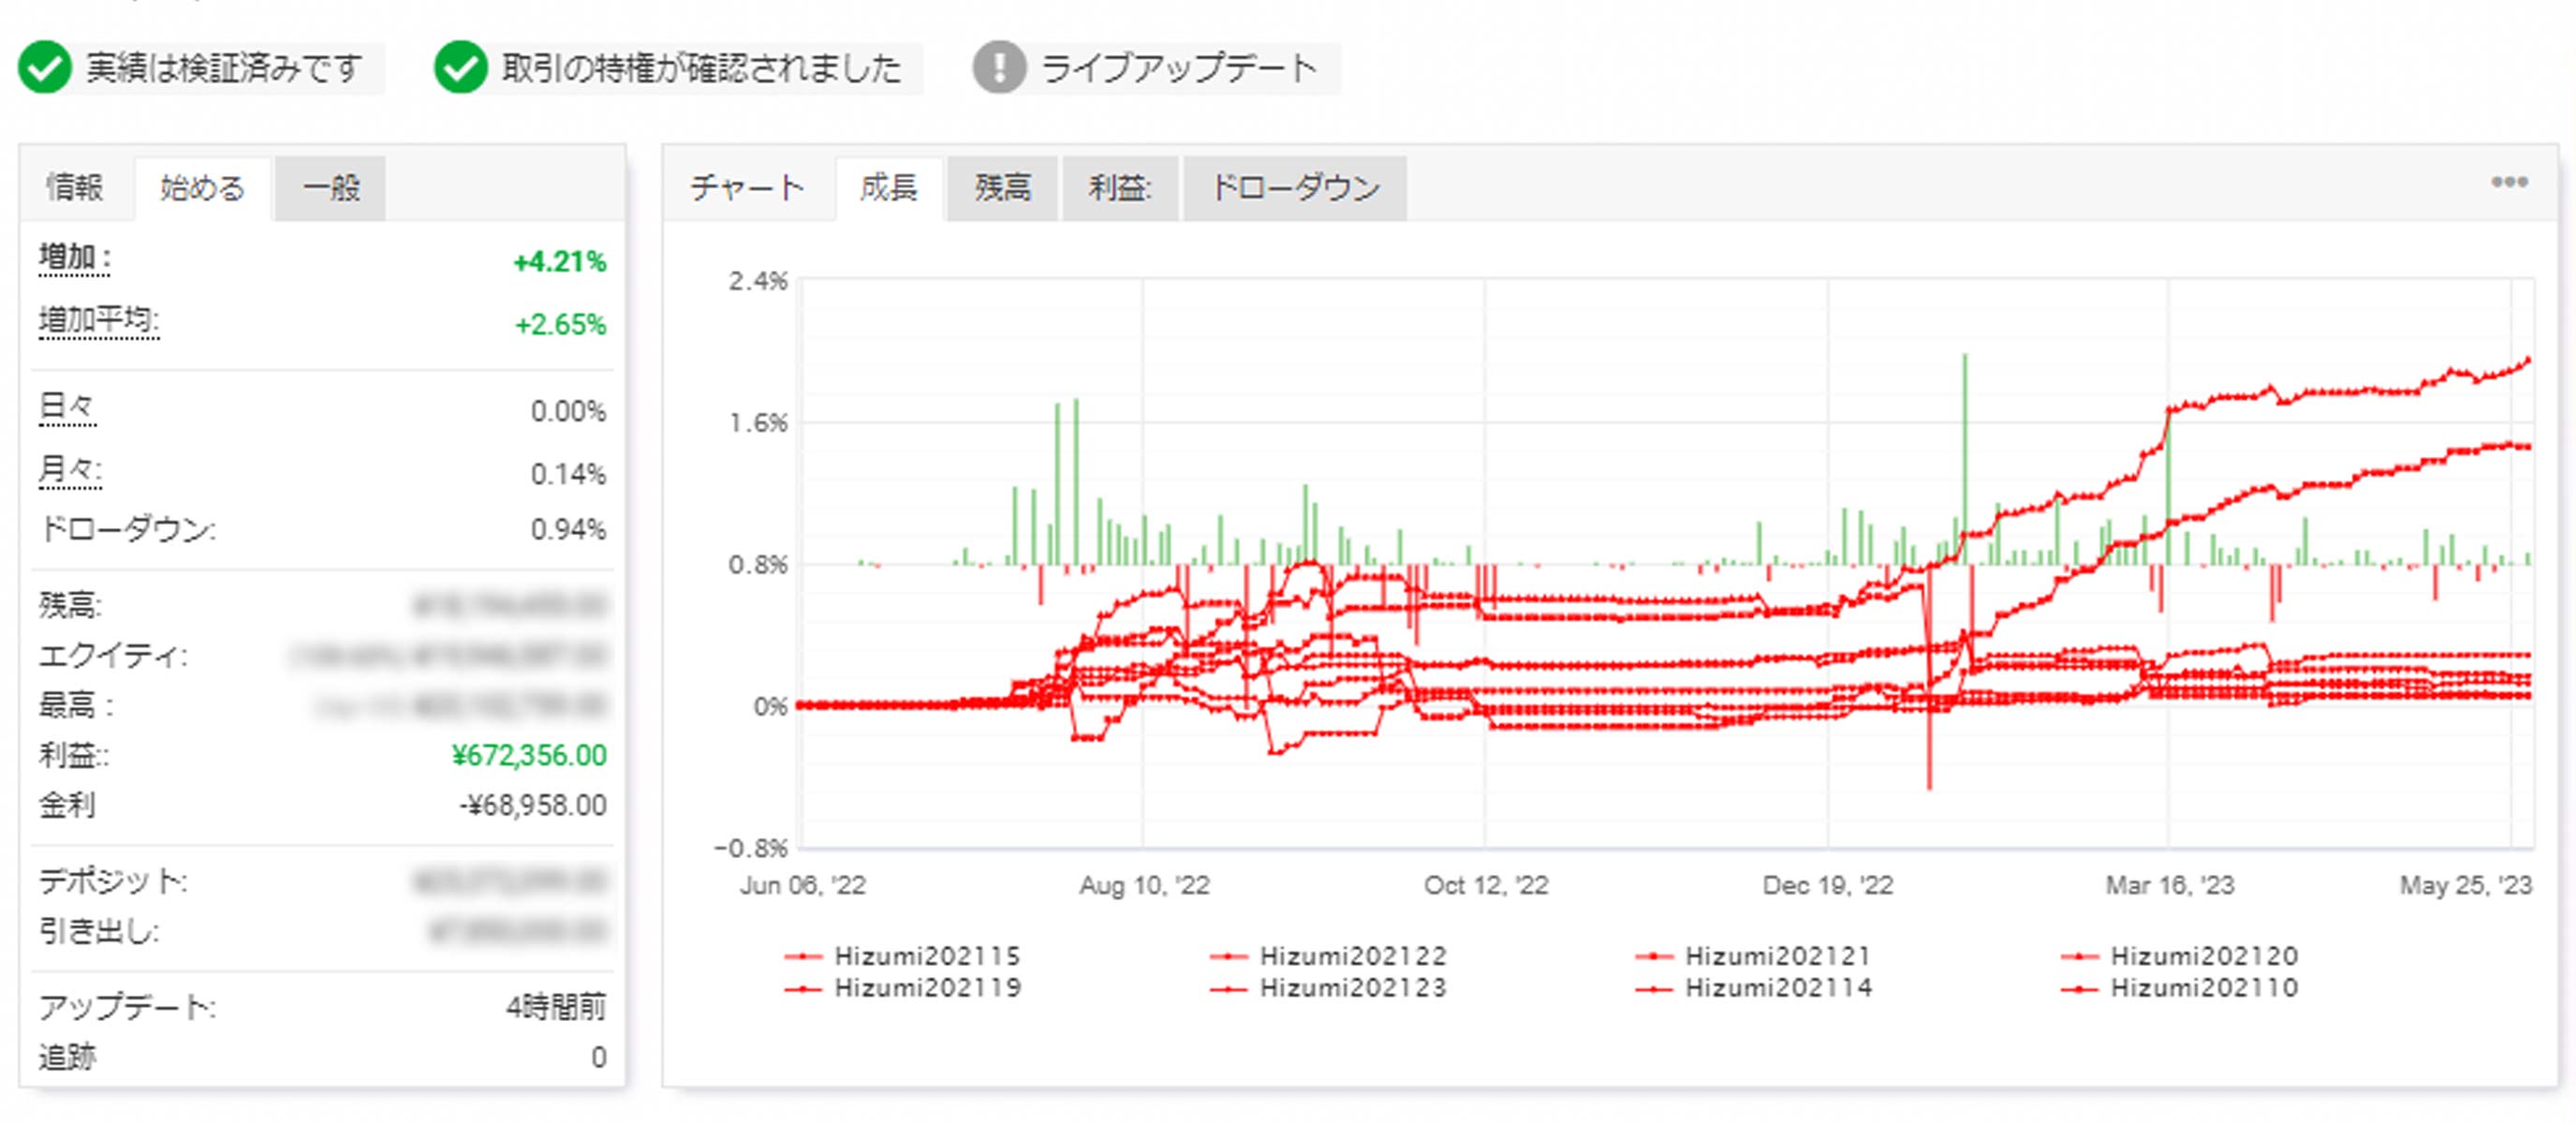Open the 一般 tab

point(331,187)
